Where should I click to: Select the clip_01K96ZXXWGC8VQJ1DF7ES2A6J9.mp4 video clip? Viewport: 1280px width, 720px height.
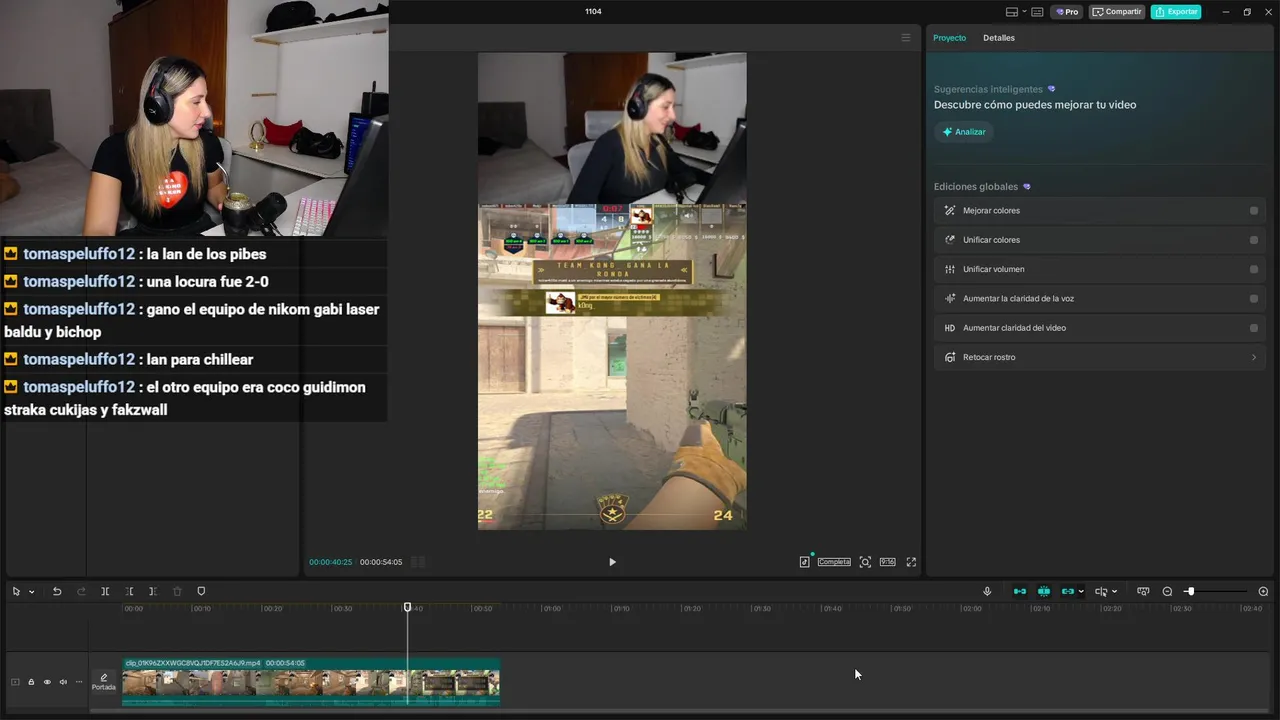coord(311,681)
